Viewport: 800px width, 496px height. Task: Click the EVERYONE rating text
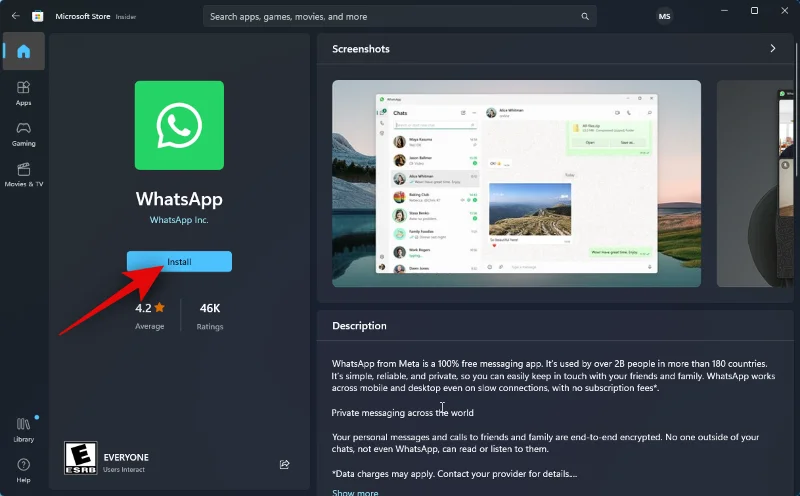pyautogui.click(x=126, y=457)
